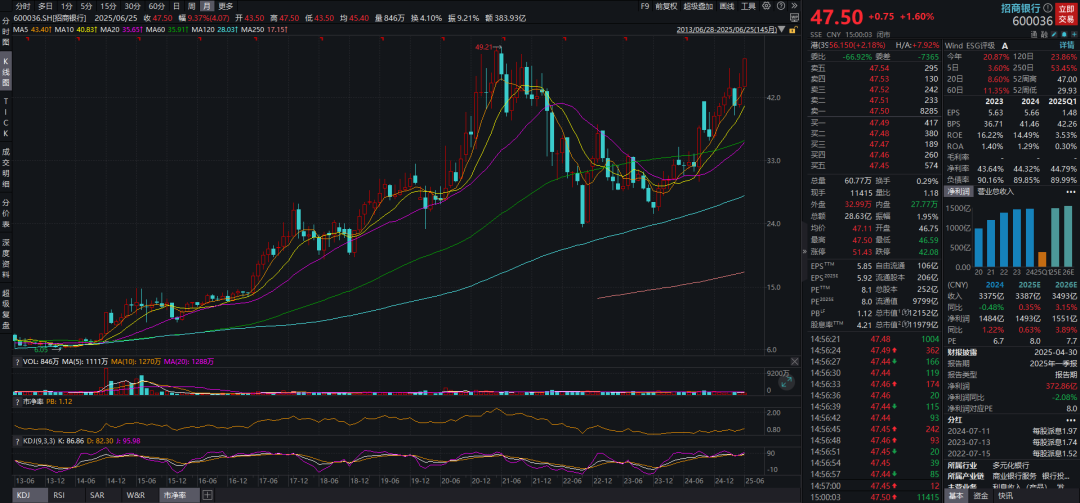1080x503 pixels.
Task: Open more options in 分红 section
Action: (x=1069, y=422)
